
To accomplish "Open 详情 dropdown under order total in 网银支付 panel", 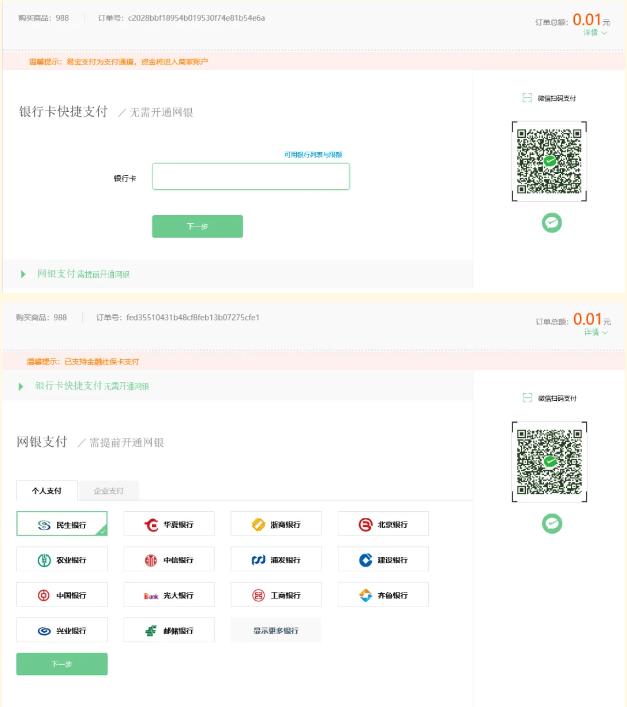I will 596,332.
